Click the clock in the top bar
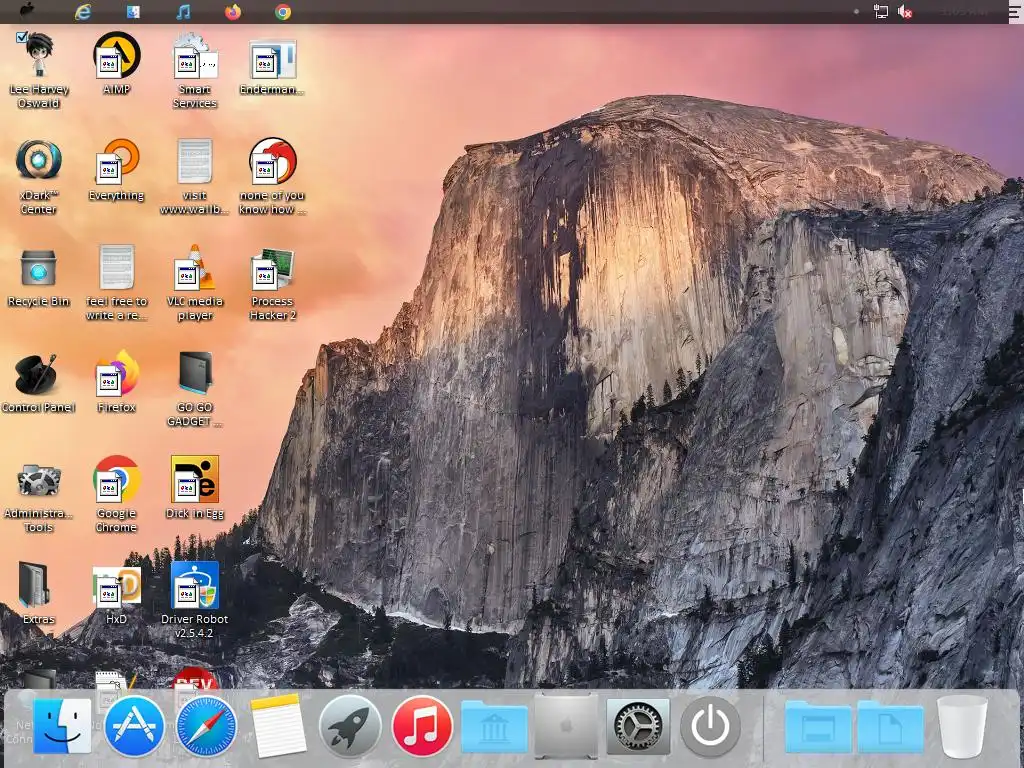Screen dimensions: 1024x768 pyautogui.click(x=965, y=11)
